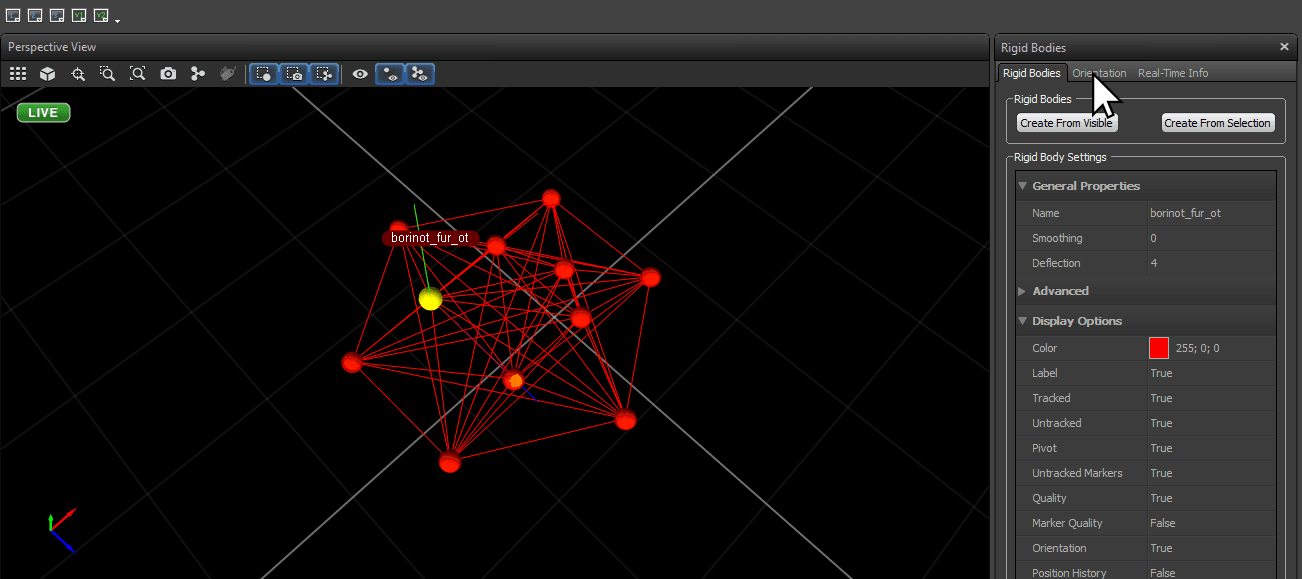Screen dimensions: 1302x579
Task: Collapse General Properties section
Action: 1022,186
